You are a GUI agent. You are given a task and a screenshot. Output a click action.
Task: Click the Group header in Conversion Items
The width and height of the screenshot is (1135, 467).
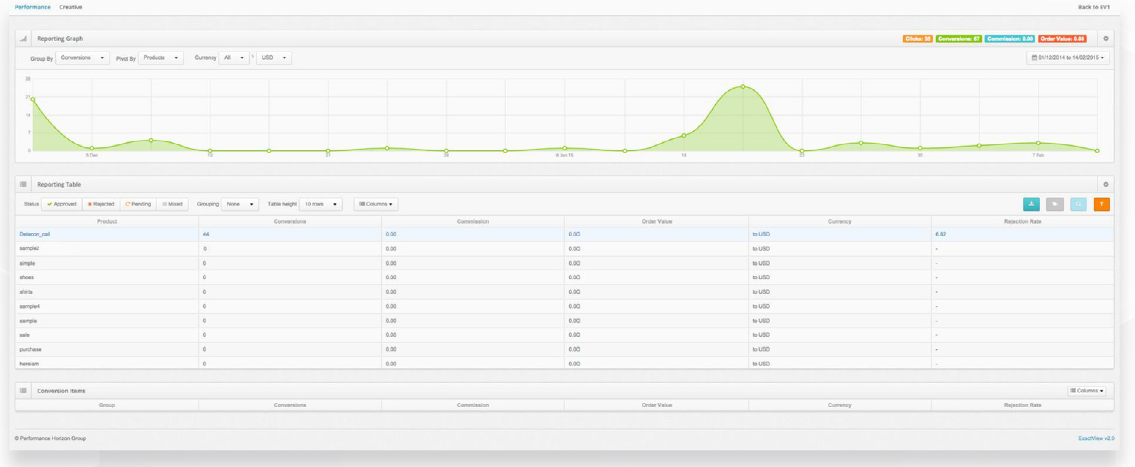[107, 405]
